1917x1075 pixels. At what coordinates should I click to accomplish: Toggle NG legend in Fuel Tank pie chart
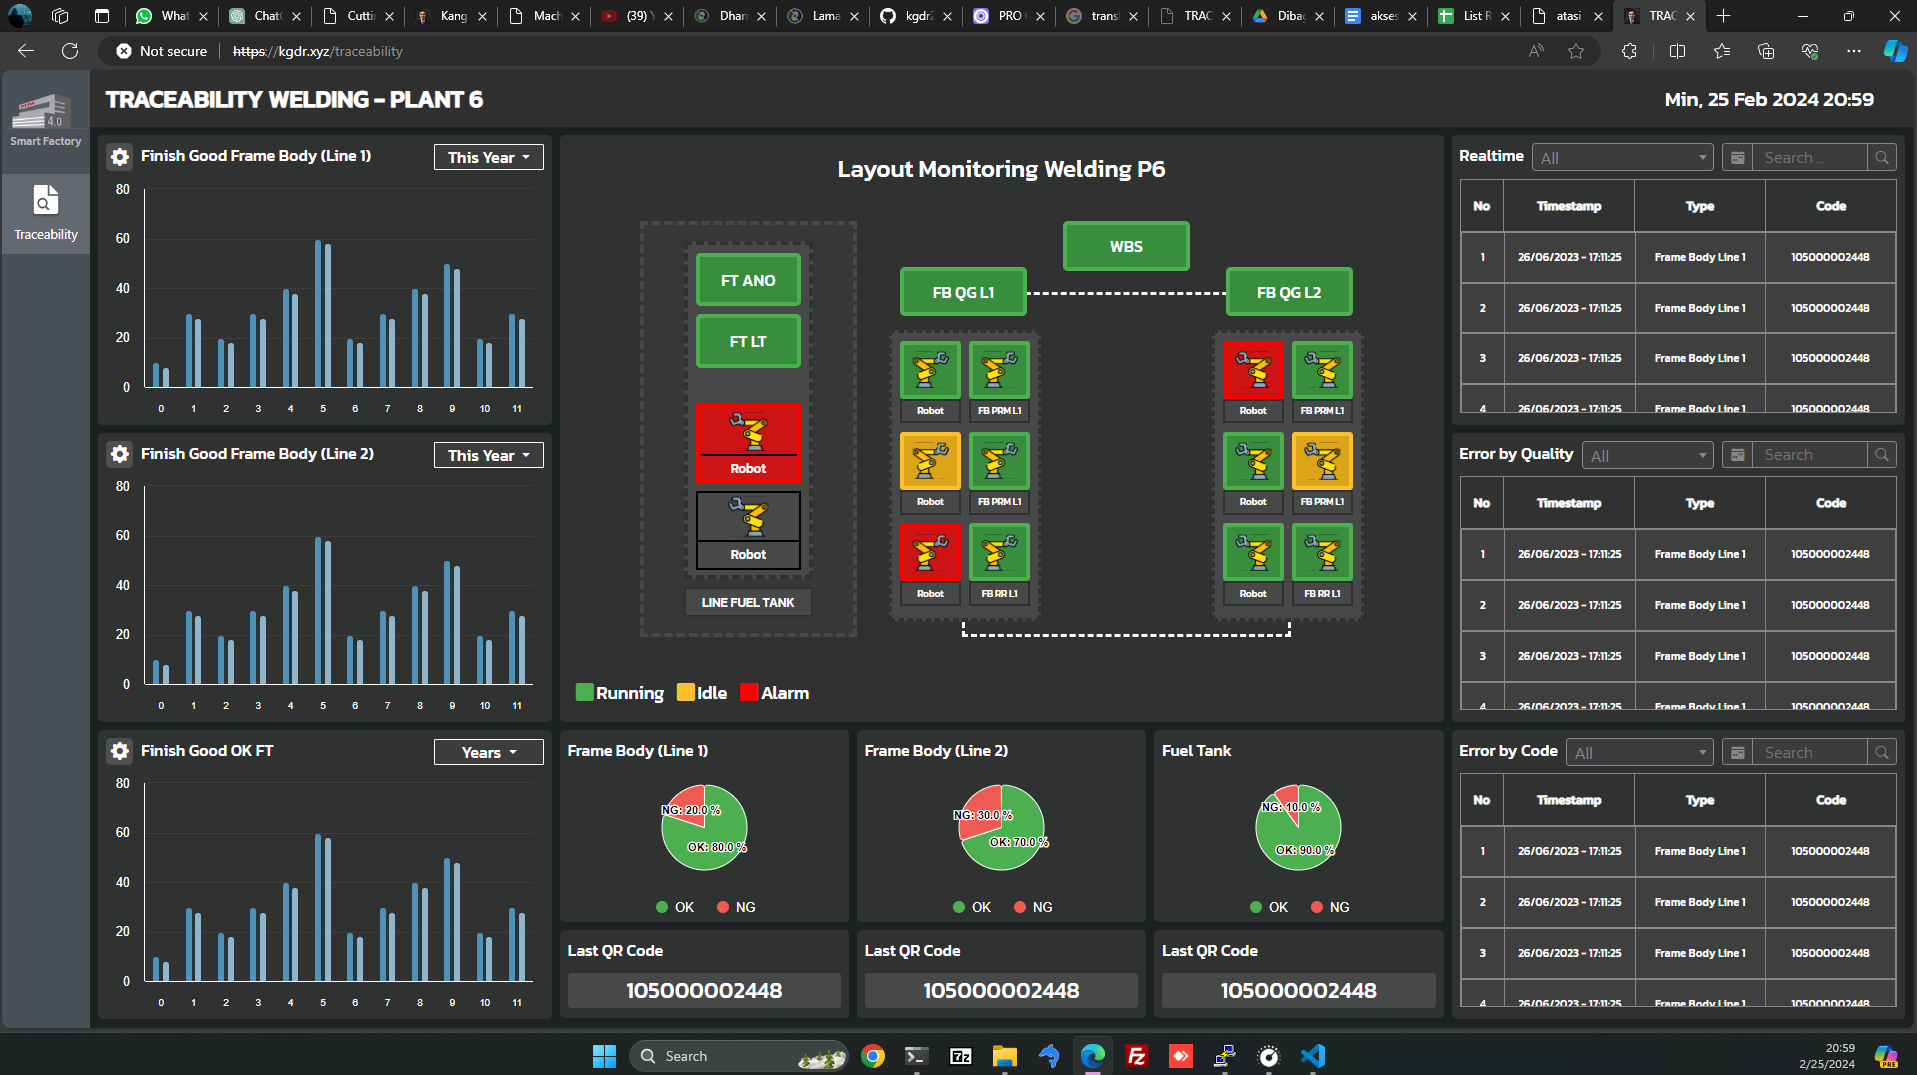click(x=1330, y=907)
